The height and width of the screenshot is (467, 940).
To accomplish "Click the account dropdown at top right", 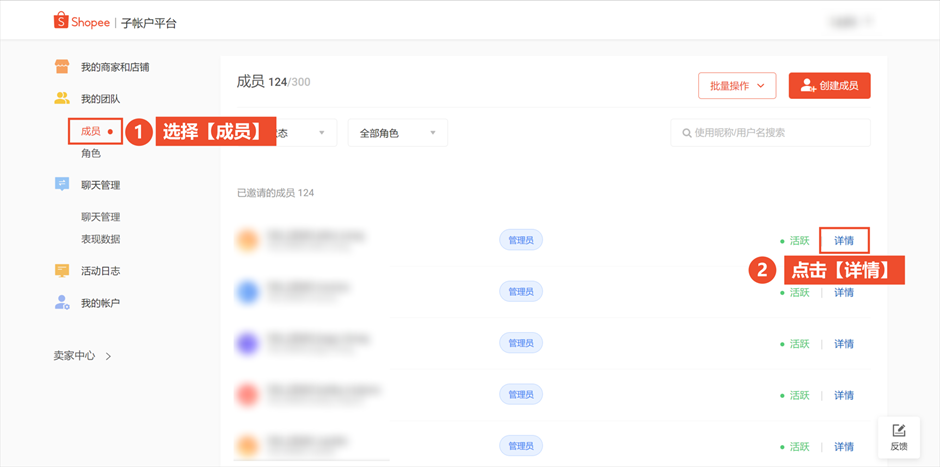I will (850, 22).
